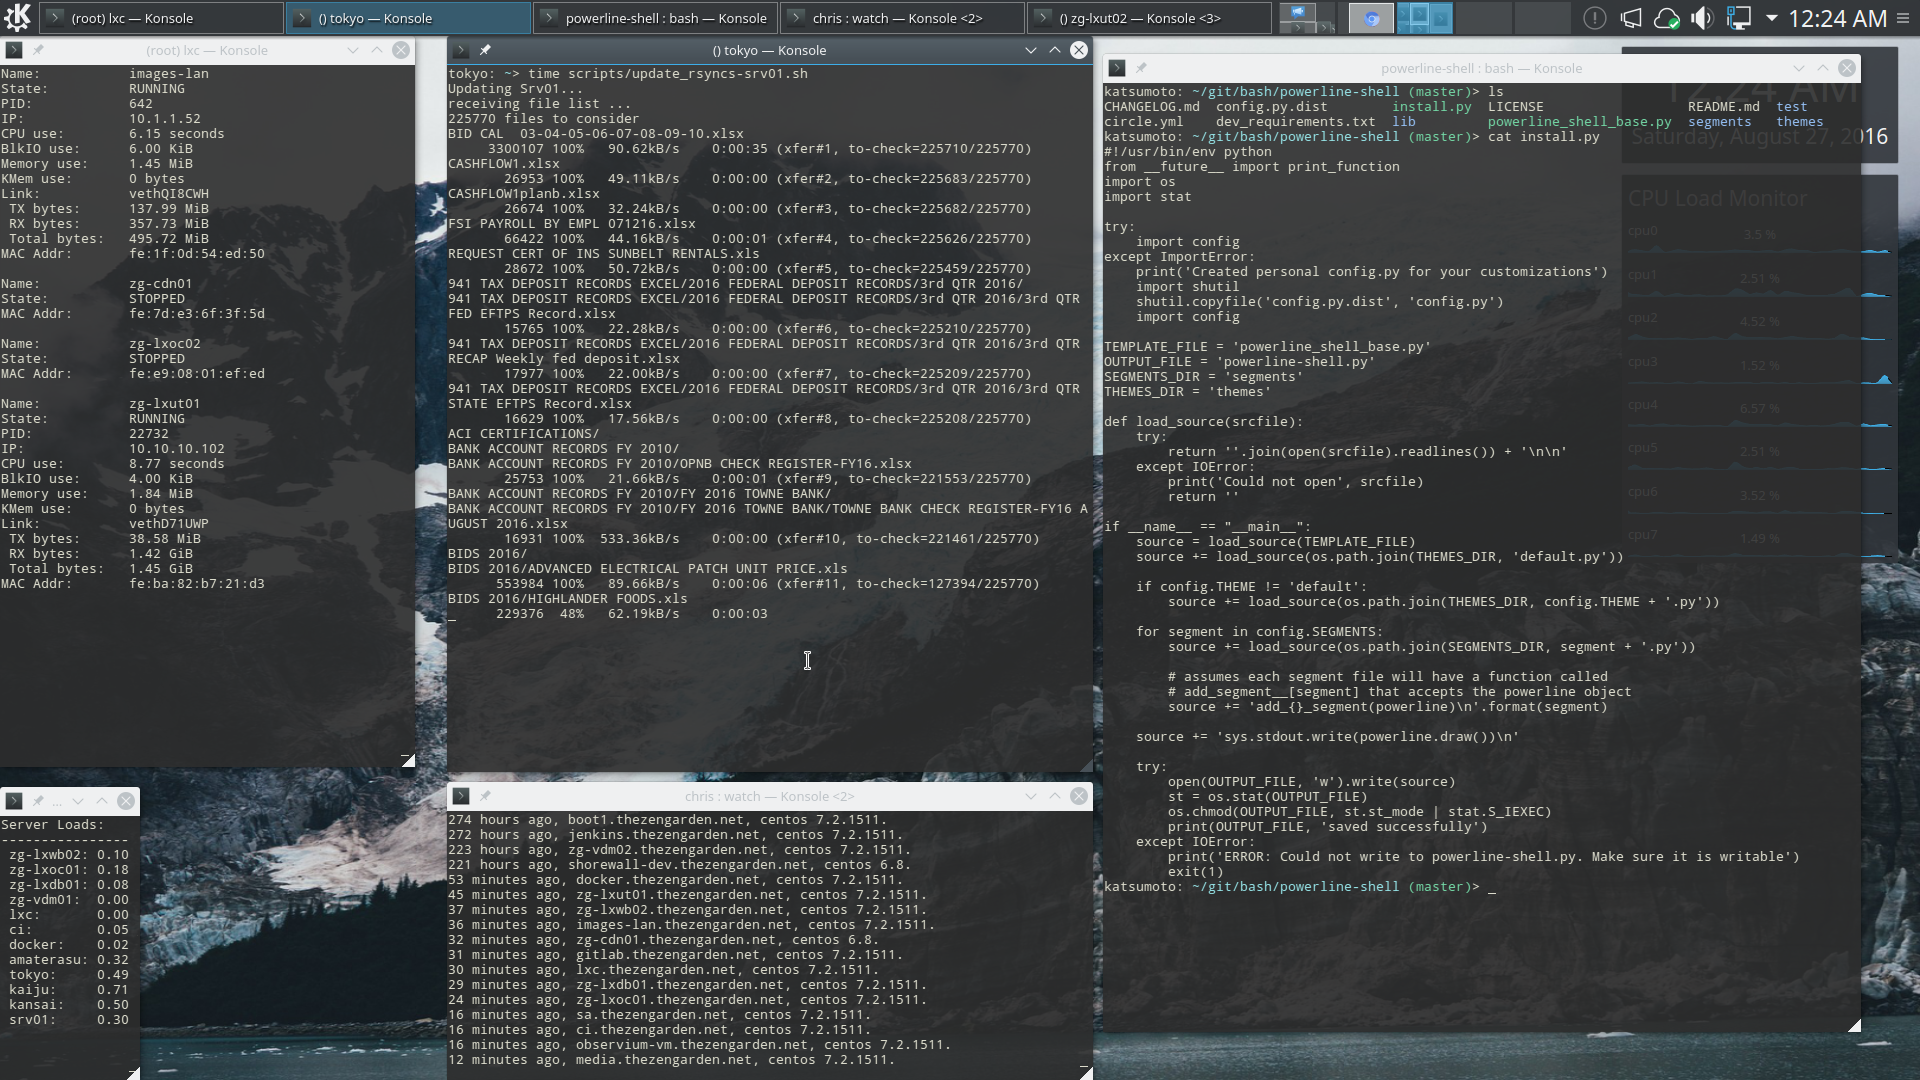Click the megaphone tray icon
This screenshot has height=1080, width=1920.
click(x=1631, y=18)
